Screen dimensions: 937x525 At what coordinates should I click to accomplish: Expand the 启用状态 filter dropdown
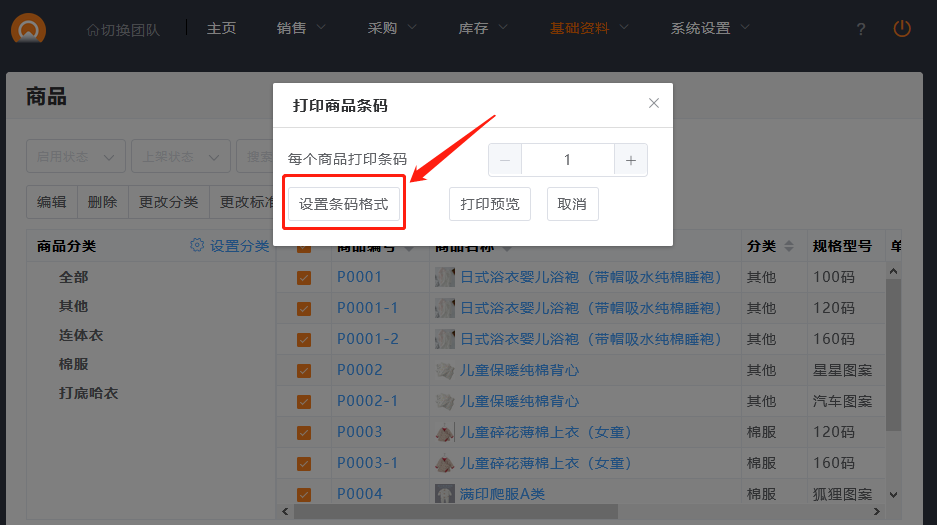pos(76,157)
